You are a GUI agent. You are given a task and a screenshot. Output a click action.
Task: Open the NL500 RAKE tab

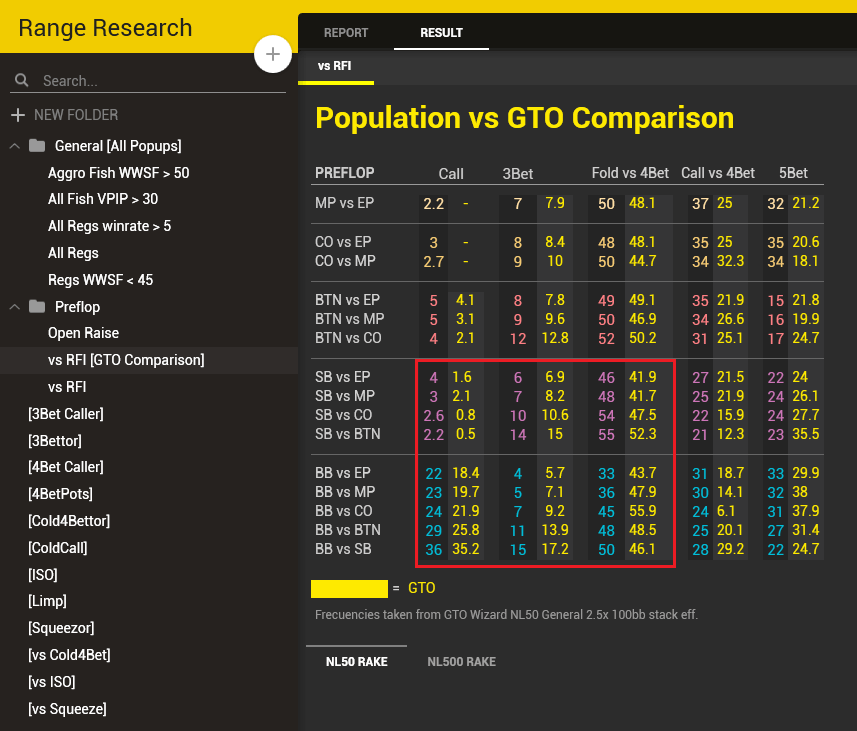[461, 662]
